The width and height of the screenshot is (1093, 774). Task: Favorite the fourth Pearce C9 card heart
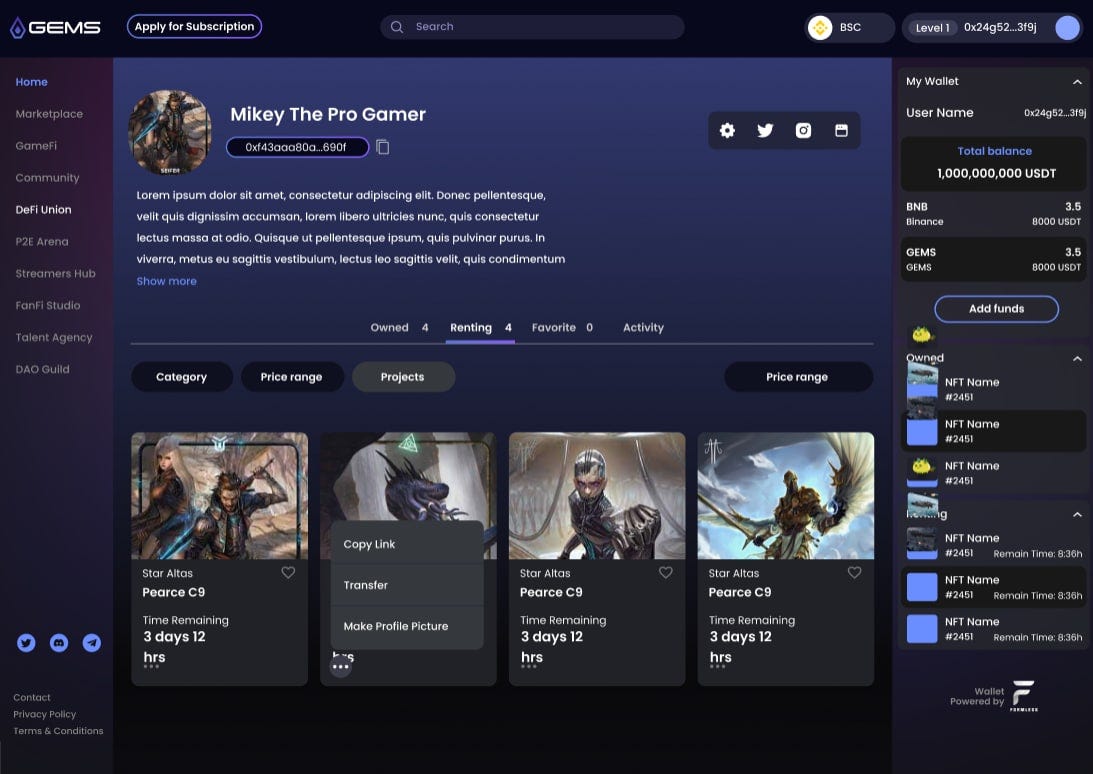coord(855,572)
